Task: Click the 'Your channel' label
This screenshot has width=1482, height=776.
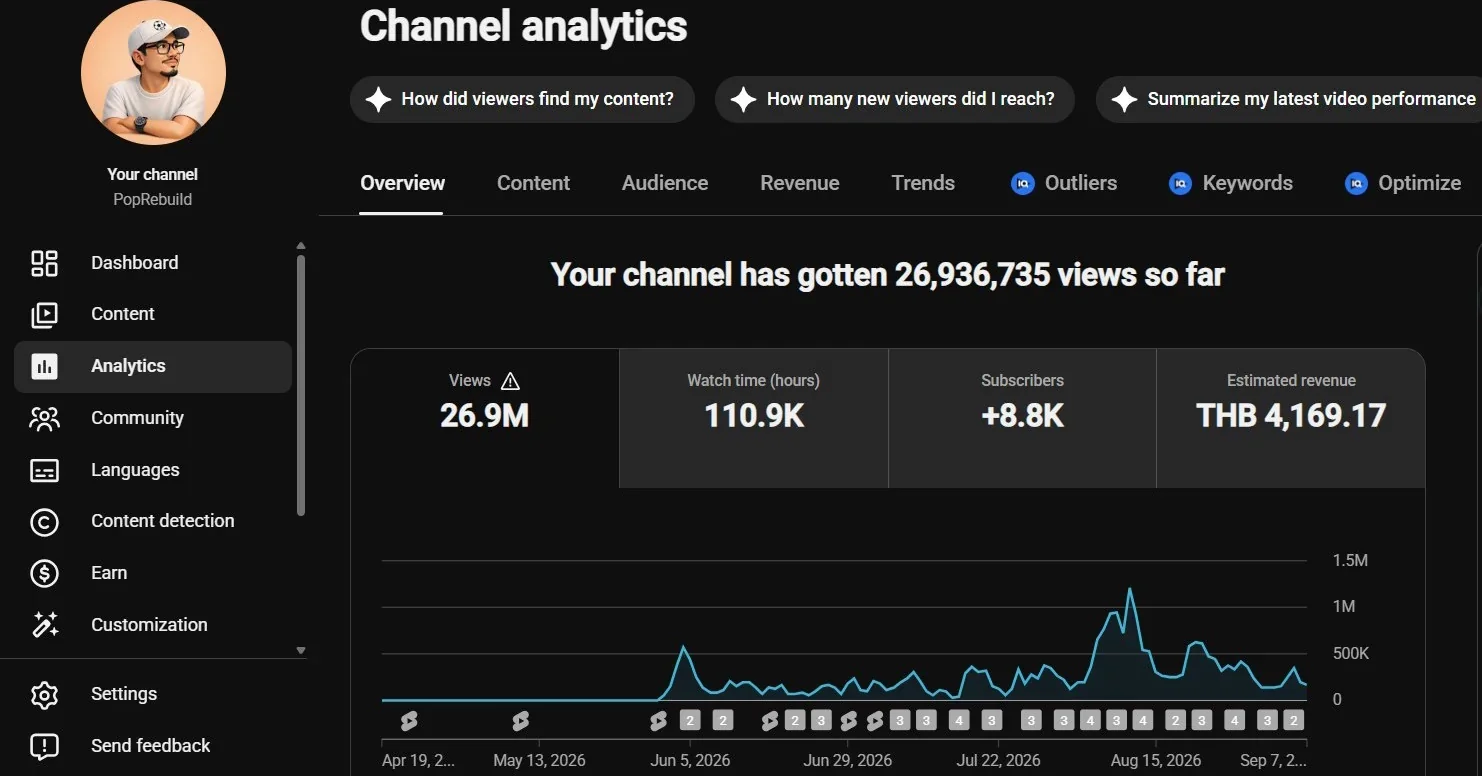Action: click(153, 174)
